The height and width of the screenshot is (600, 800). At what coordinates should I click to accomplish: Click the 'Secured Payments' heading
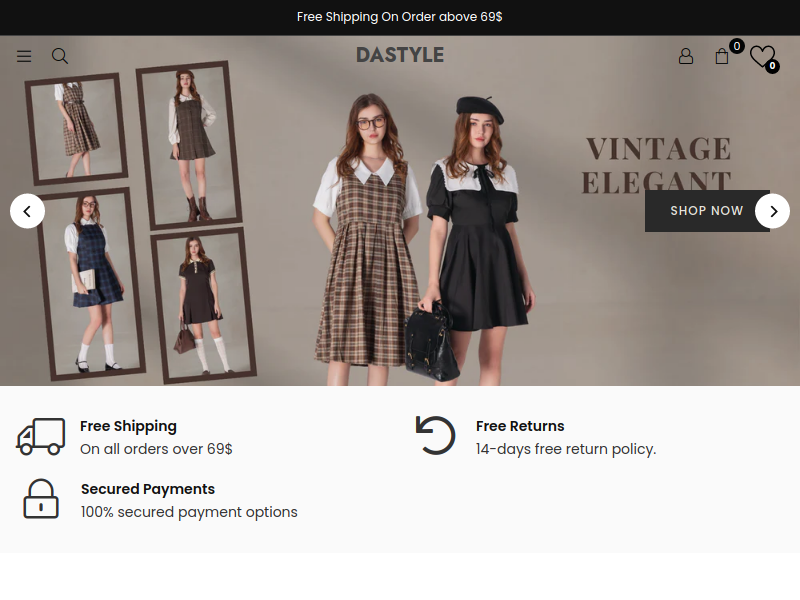tap(148, 489)
